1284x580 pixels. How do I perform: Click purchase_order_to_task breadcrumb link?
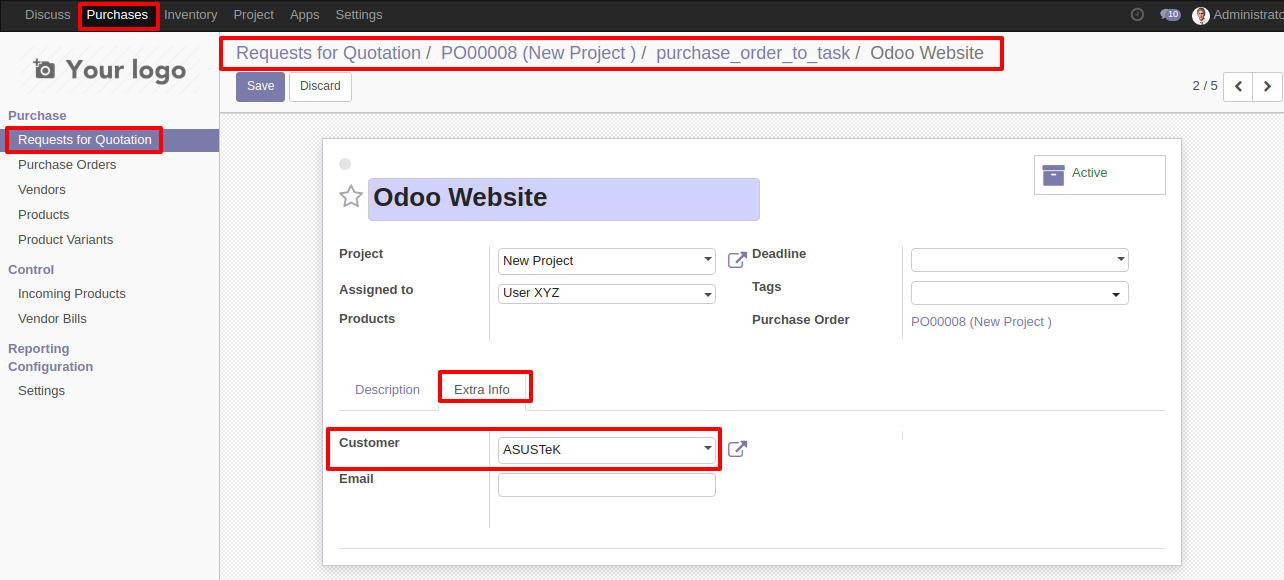coord(753,53)
